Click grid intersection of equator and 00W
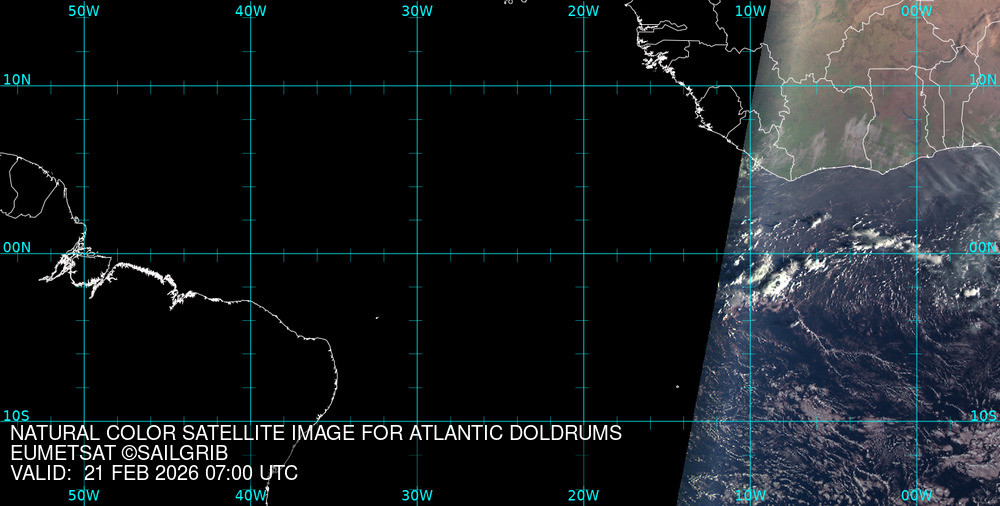Screen dimensions: 1000x506 [x=917, y=253]
